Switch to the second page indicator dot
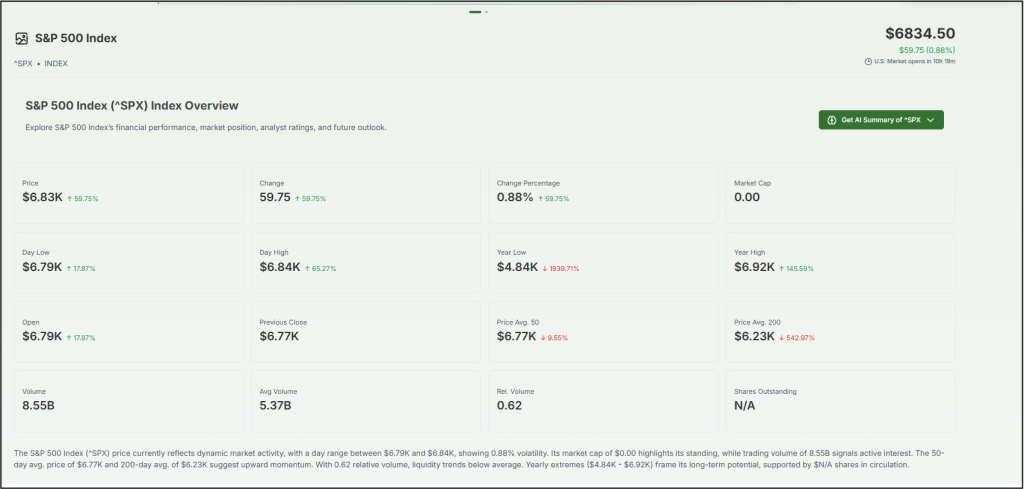Image resolution: width=1024 pixels, height=489 pixels. tap(486, 12)
